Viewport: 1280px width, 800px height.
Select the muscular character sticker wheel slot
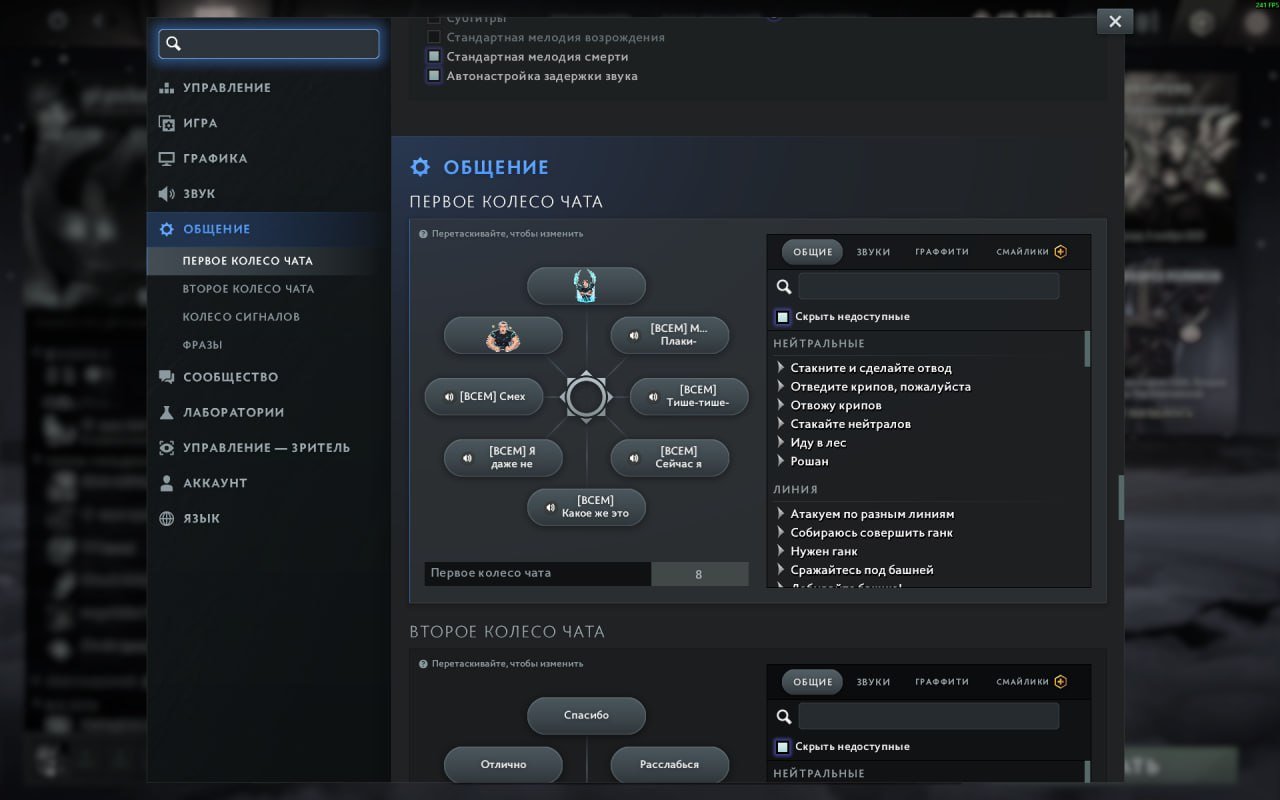[503, 336]
